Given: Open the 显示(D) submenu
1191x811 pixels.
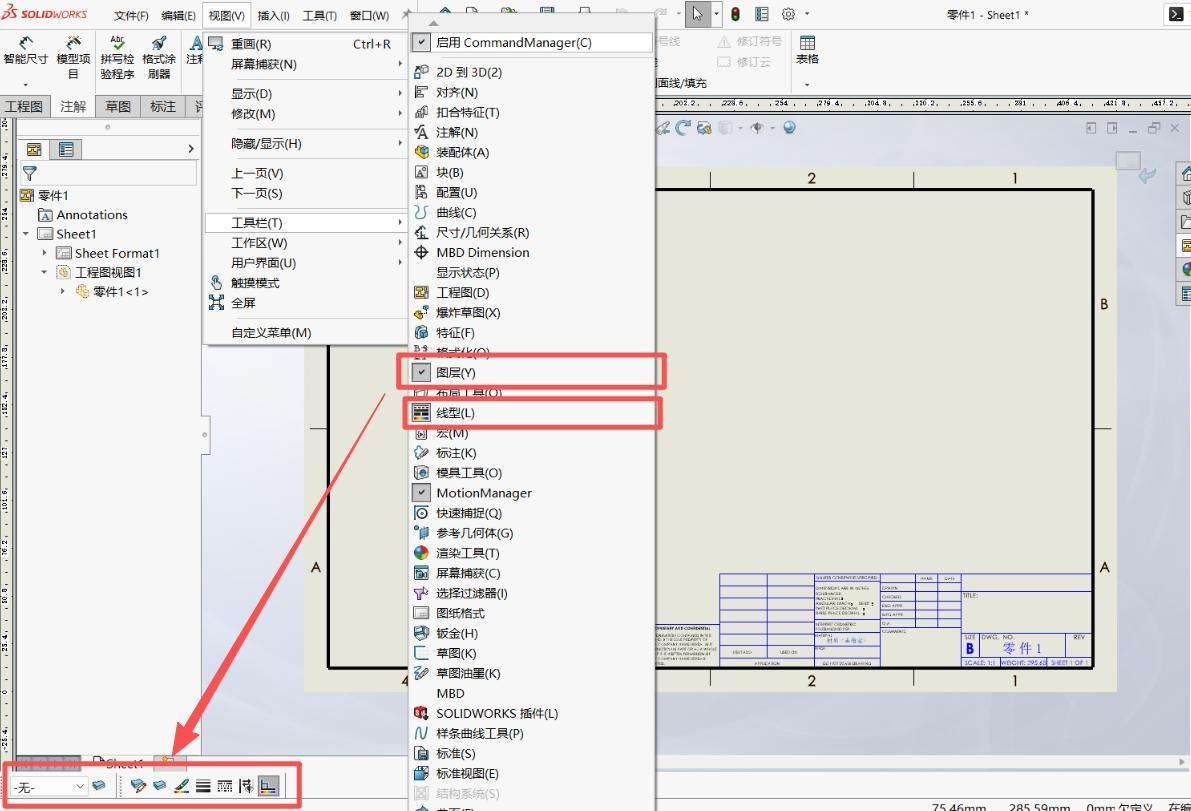Looking at the screenshot, I should point(305,93).
